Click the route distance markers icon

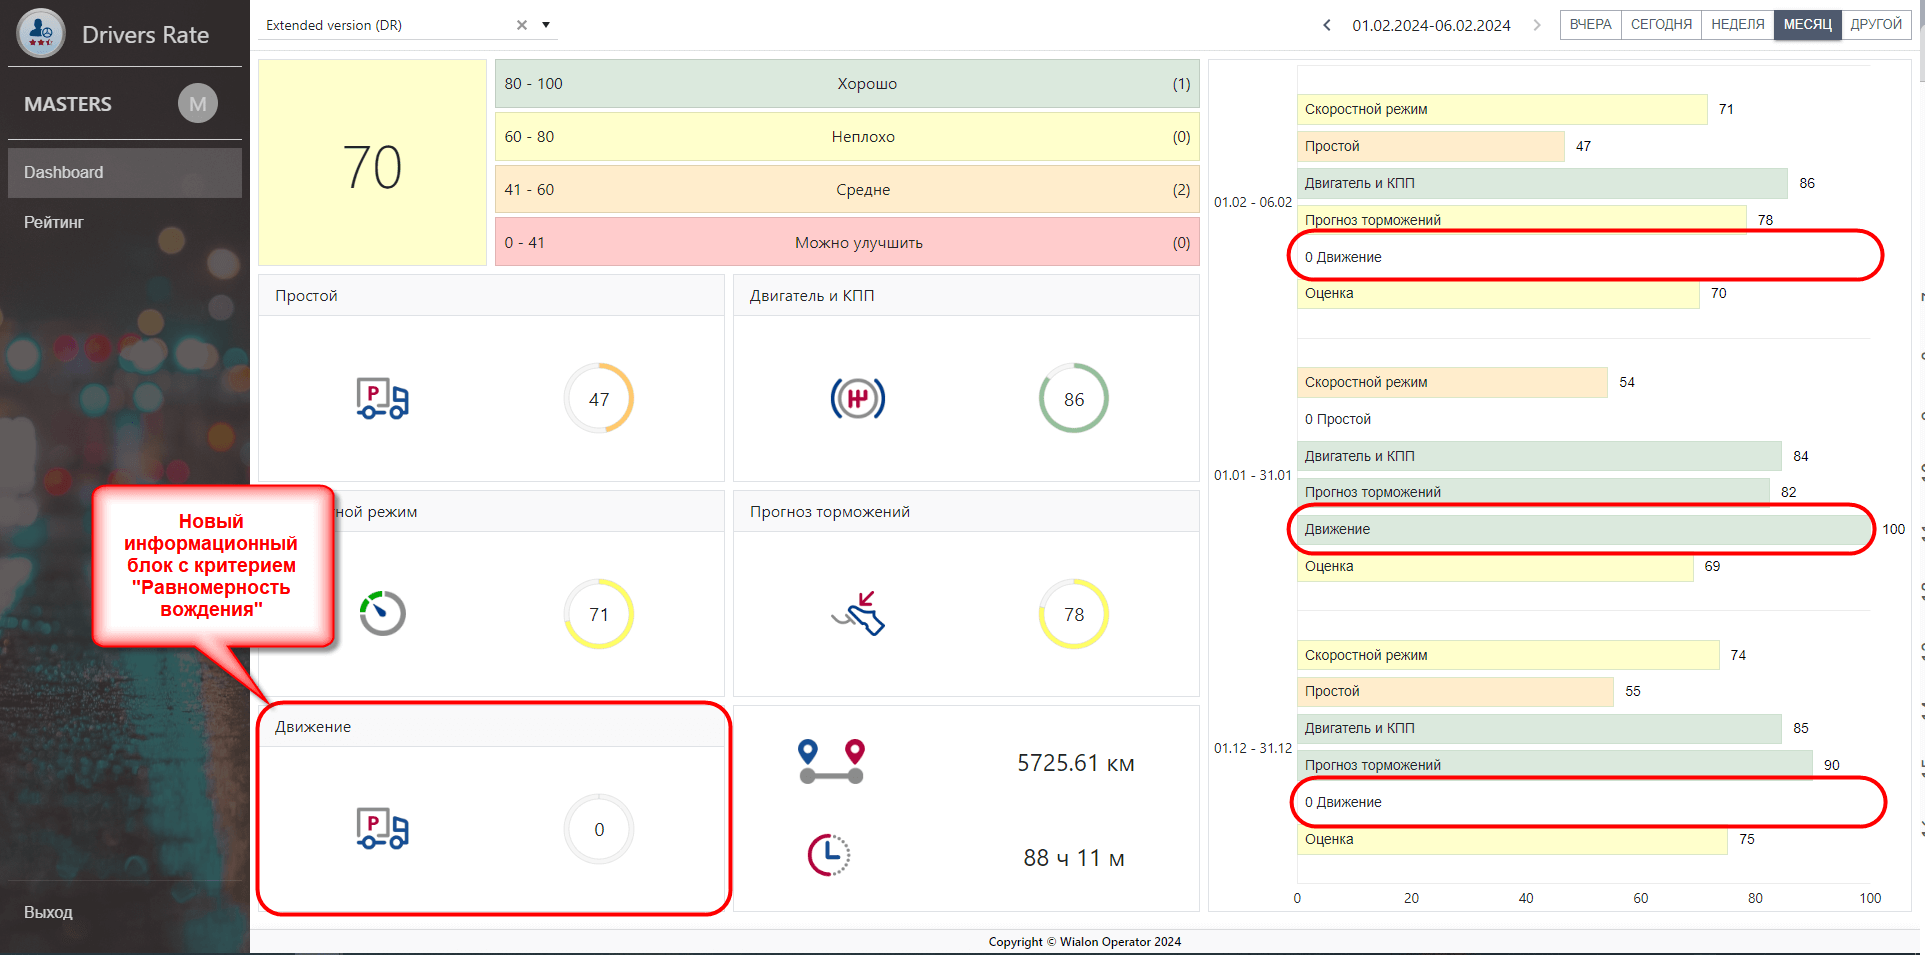tap(831, 762)
